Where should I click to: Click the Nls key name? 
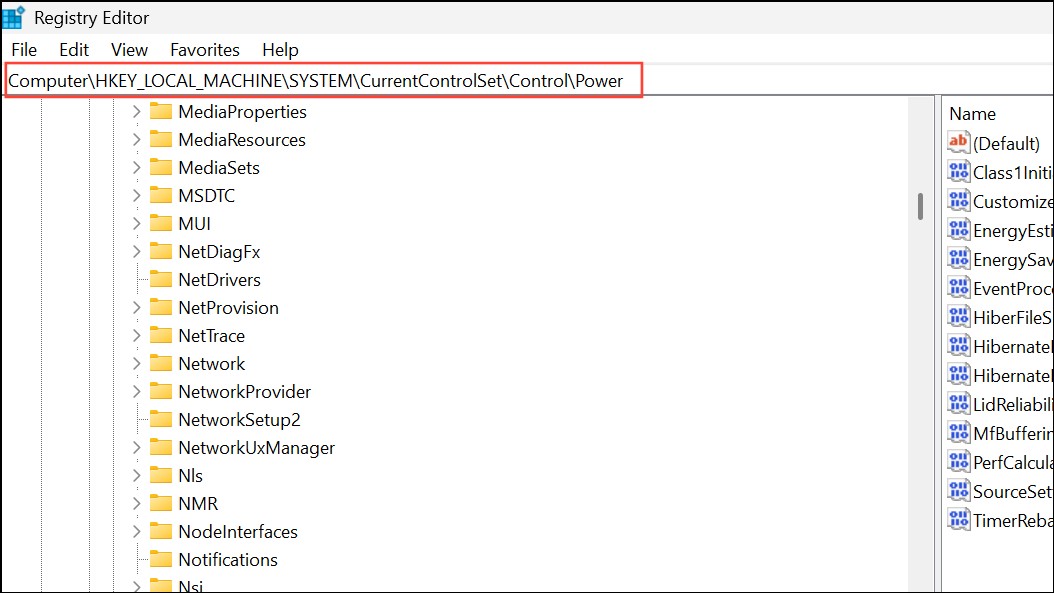190,475
